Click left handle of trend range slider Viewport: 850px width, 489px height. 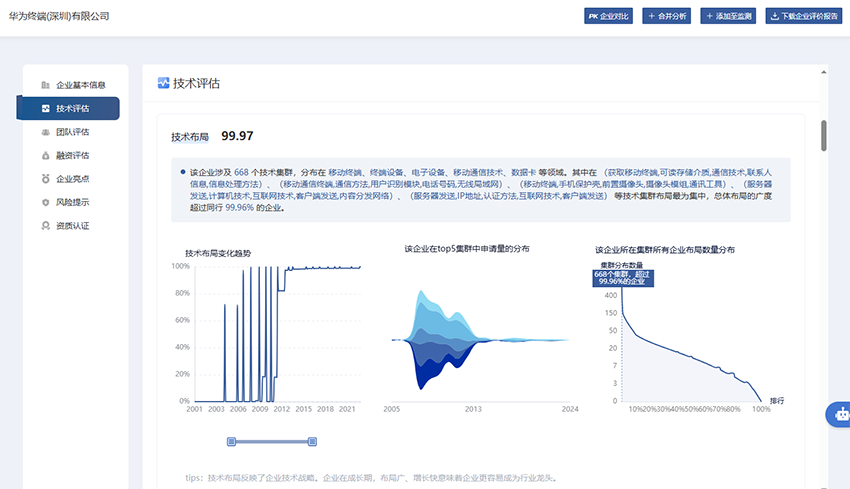point(231,441)
